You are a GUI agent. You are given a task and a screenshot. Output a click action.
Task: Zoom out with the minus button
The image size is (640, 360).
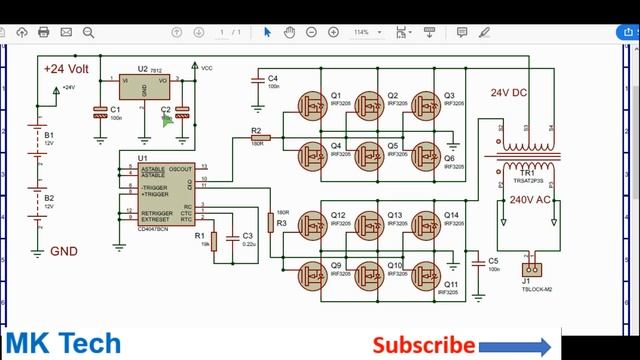tap(311, 32)
